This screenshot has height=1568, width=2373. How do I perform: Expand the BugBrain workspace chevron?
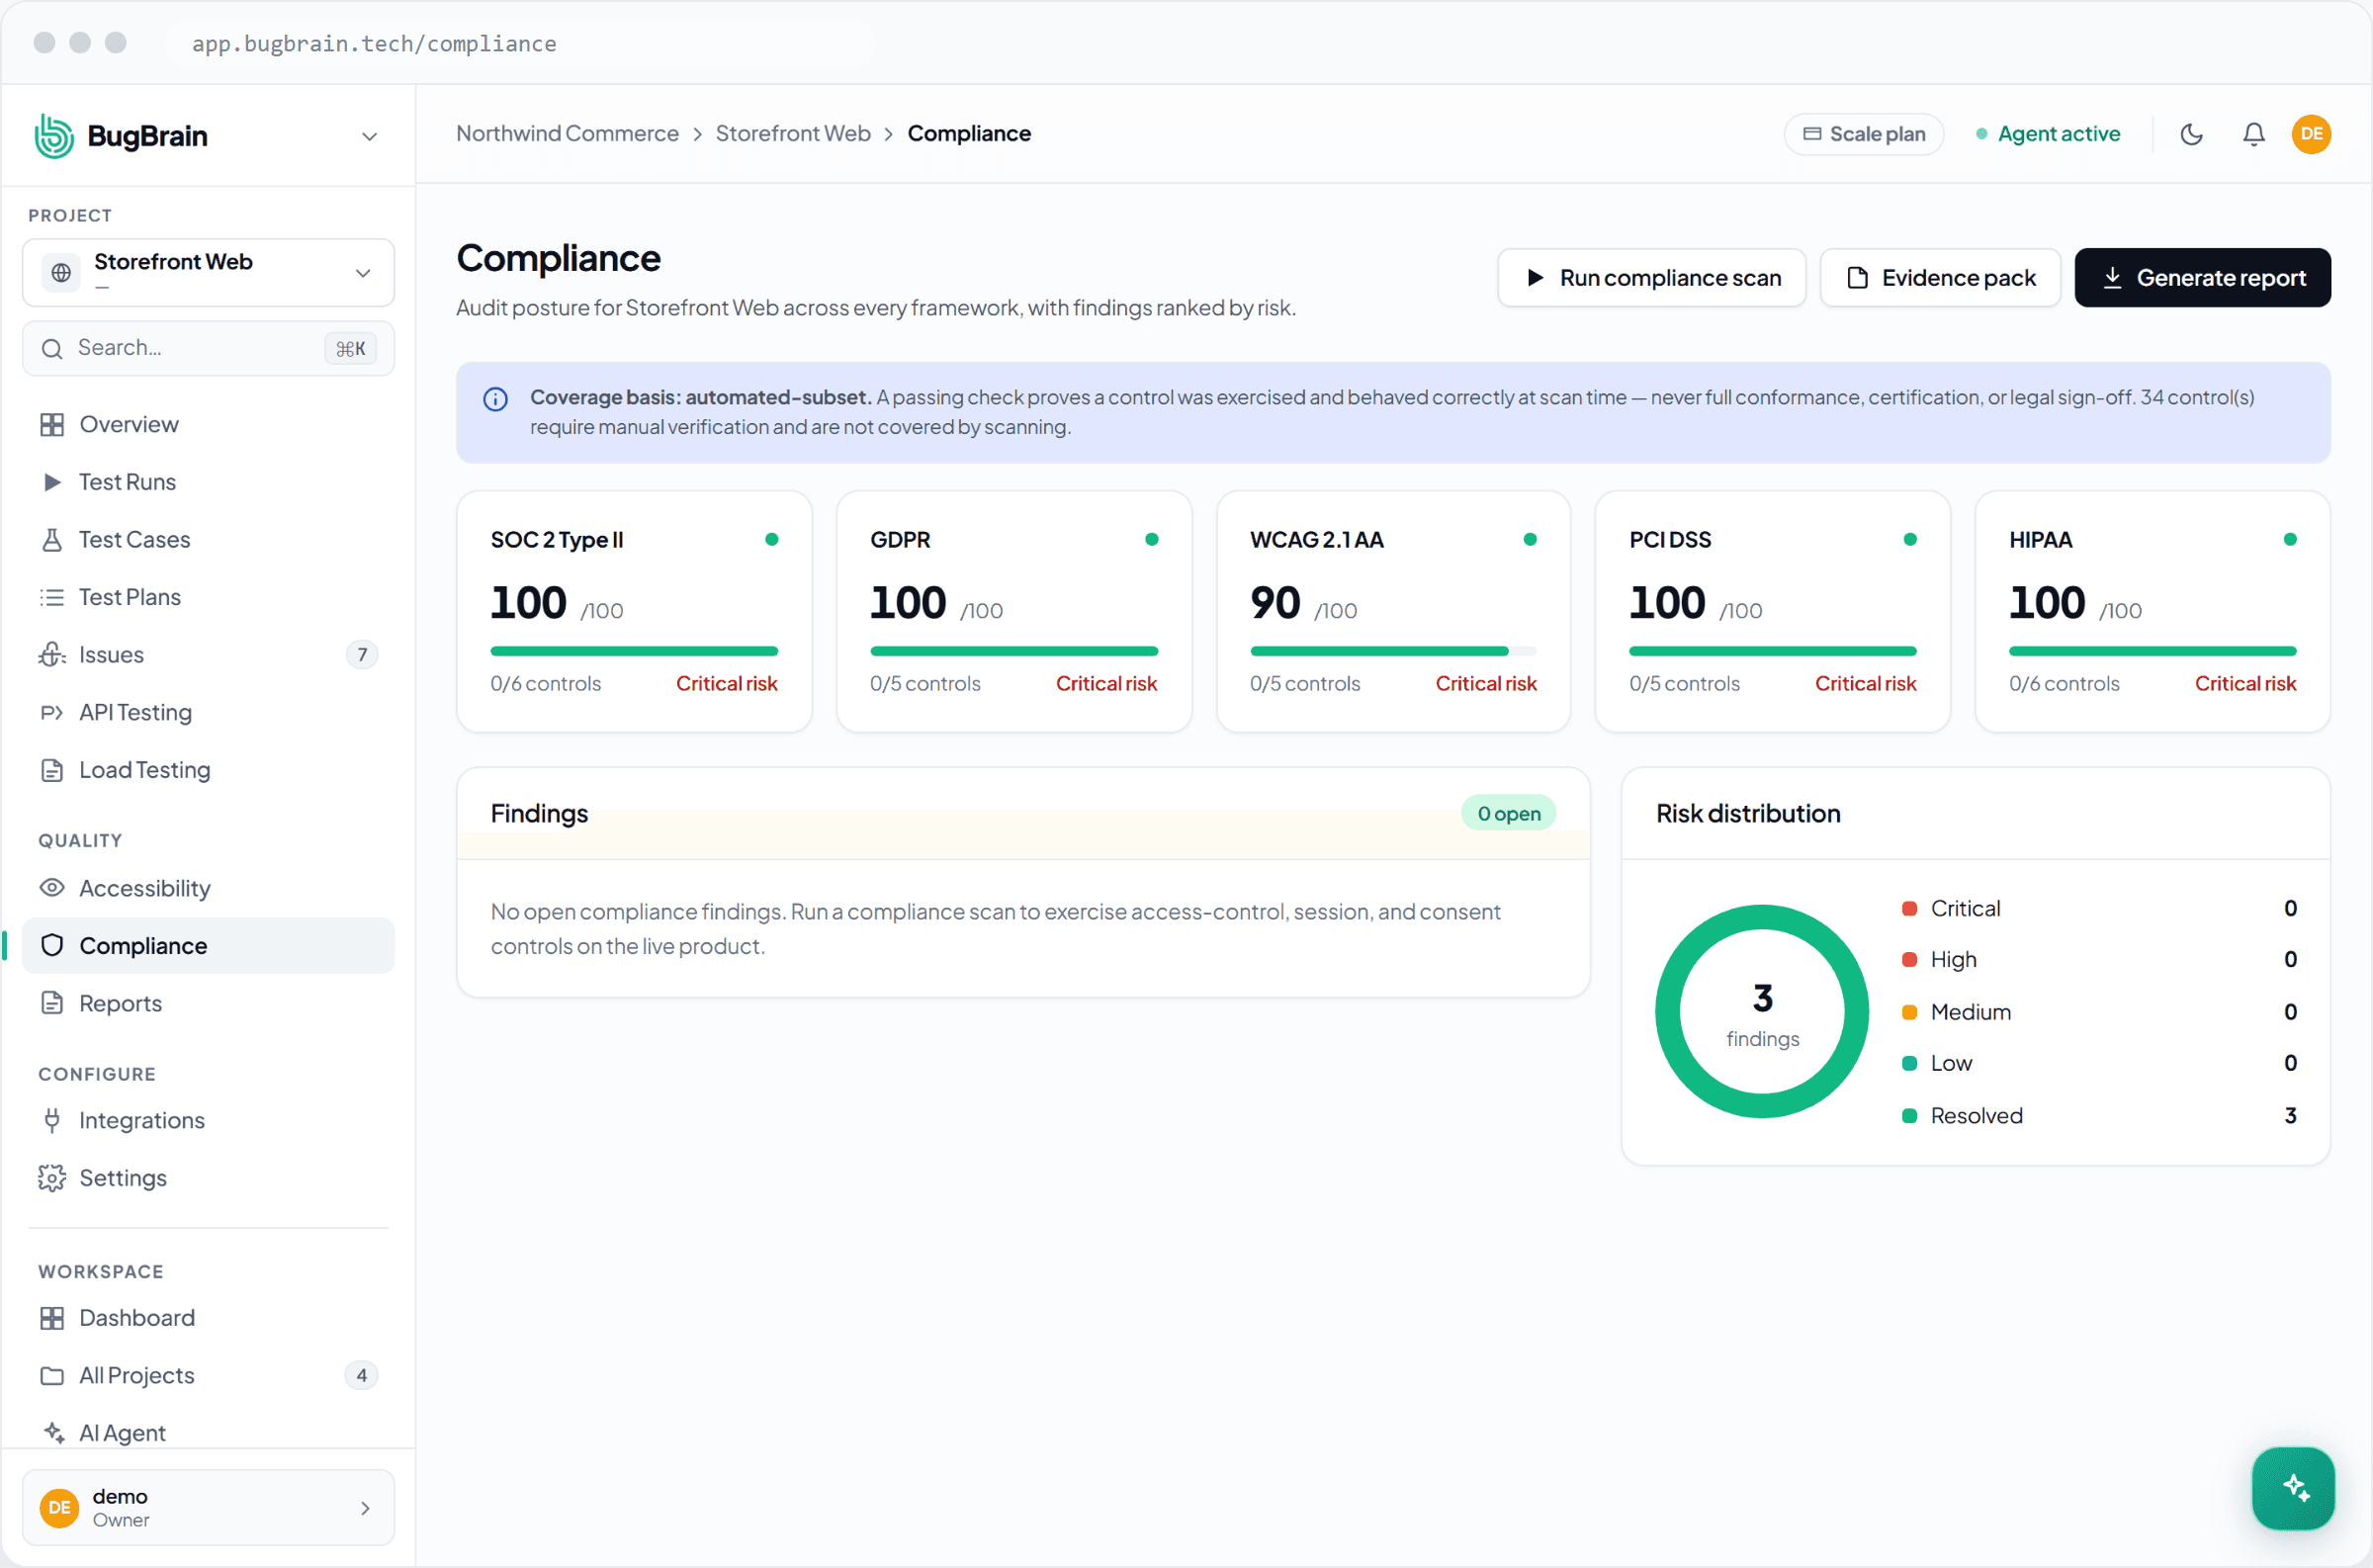[x=369, y=136]
